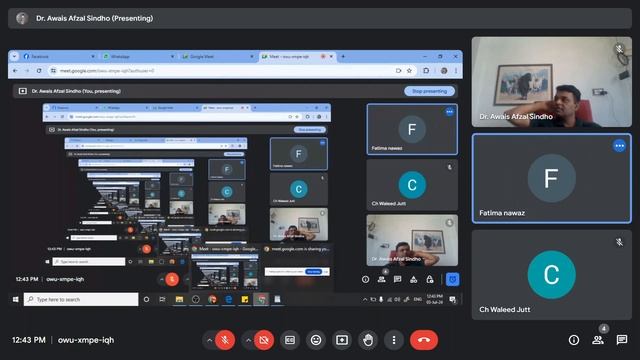Open Task View on the taskbar

(162, 300)
